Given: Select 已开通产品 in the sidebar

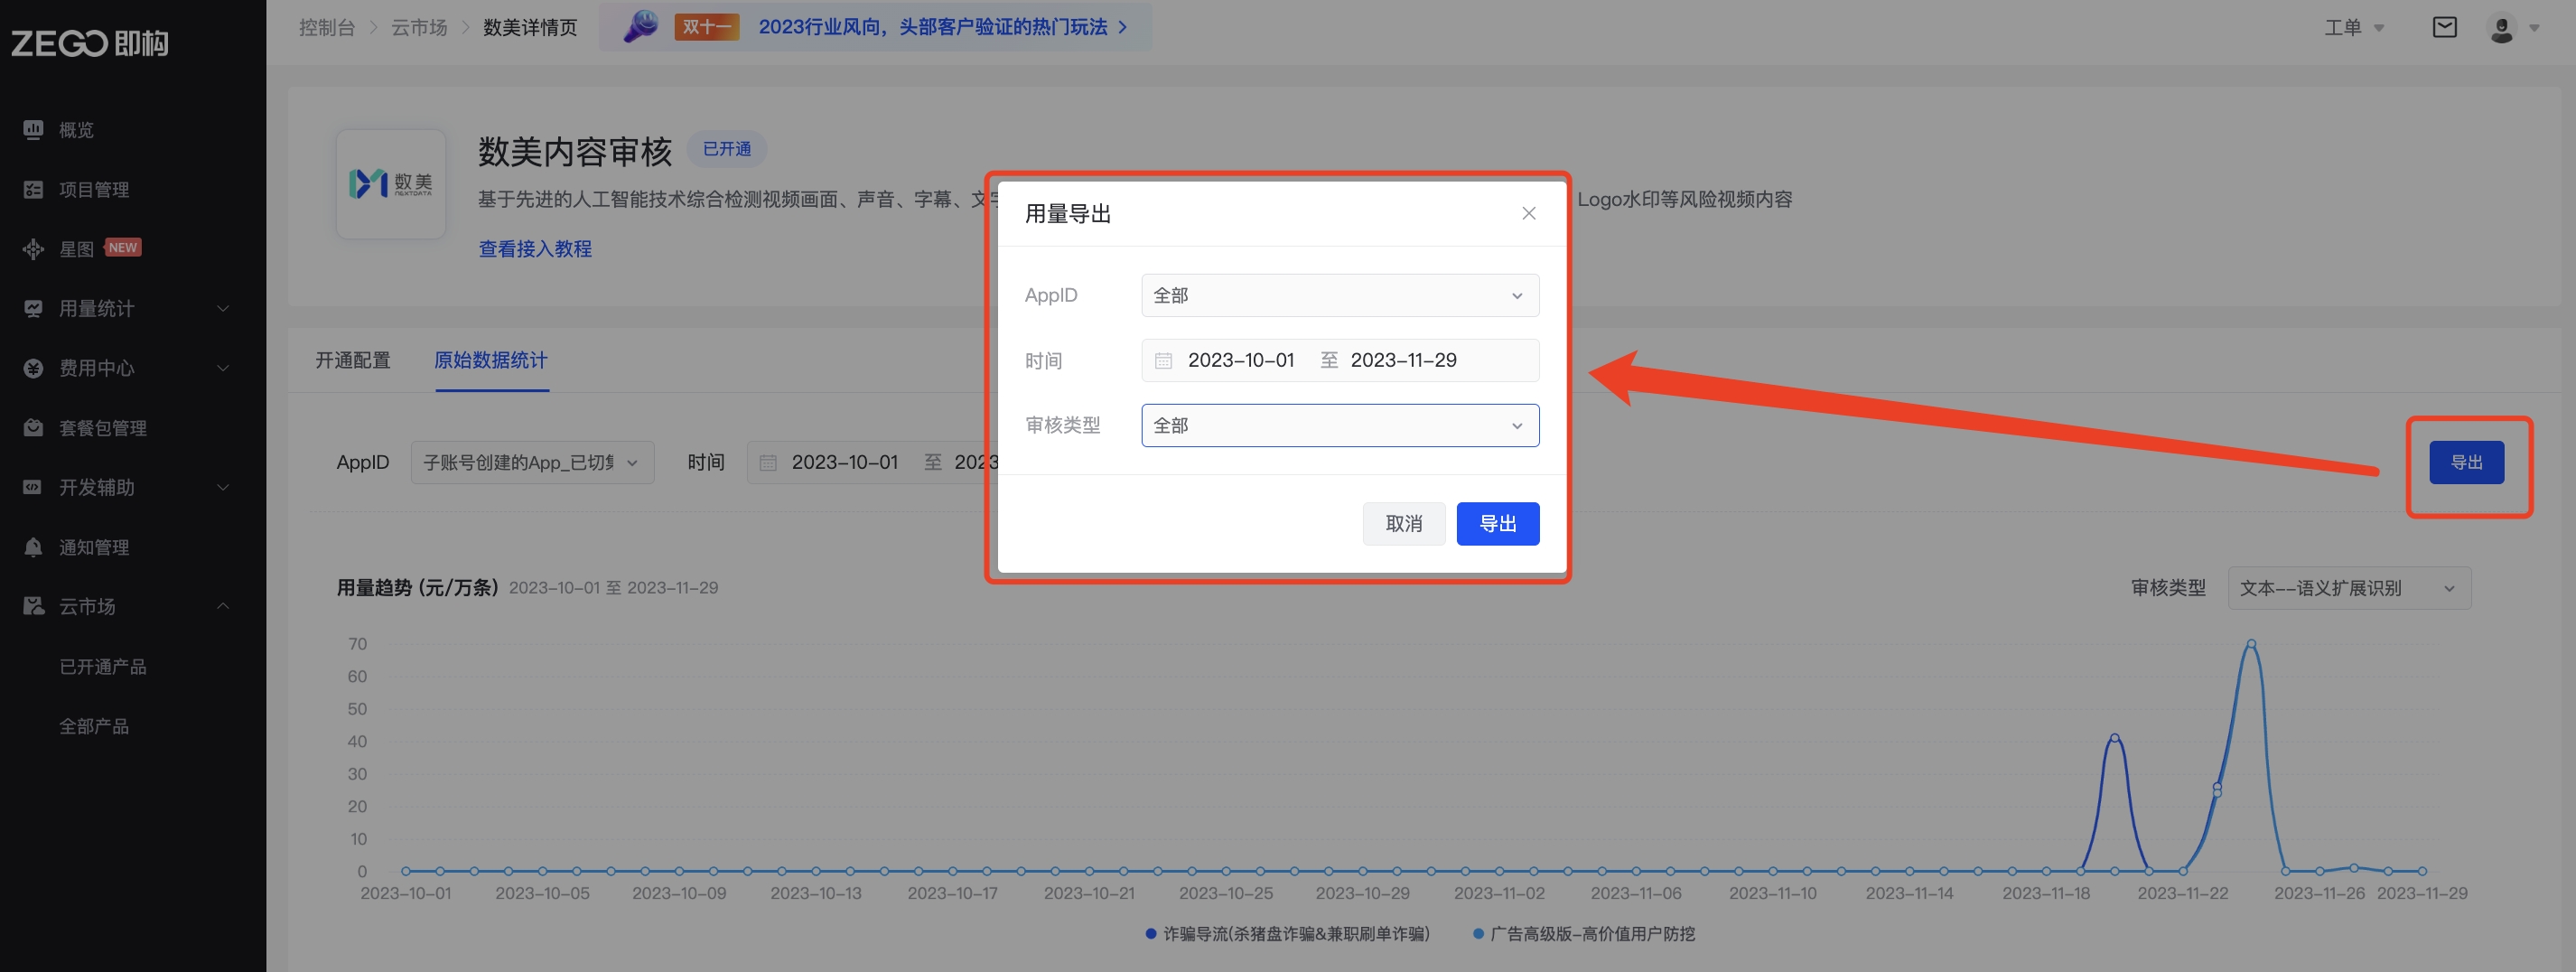Looking at the screenshot, I should point(103,667).
